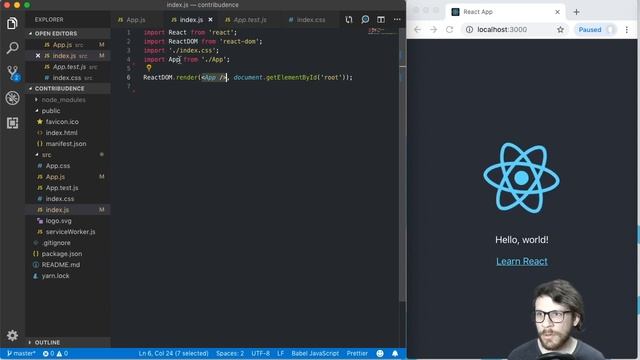The width and height of the screenshot is (640, 360).
Task: Switch to the App.js editor tab
Action: pyautogui.click(x=136, y=20)
